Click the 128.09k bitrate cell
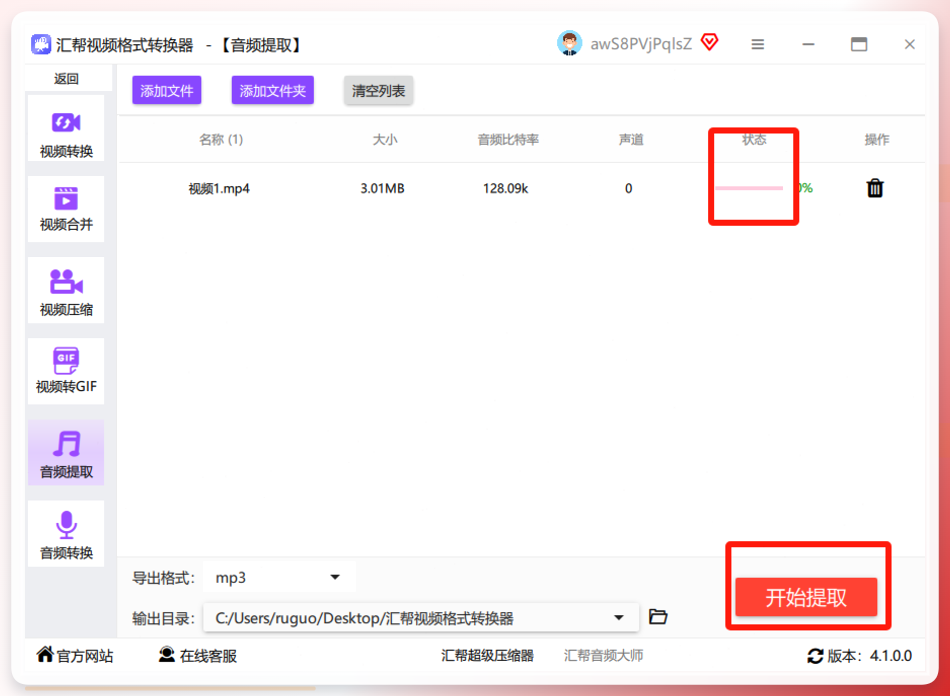 pyautogui.click(x=505, y=188)
